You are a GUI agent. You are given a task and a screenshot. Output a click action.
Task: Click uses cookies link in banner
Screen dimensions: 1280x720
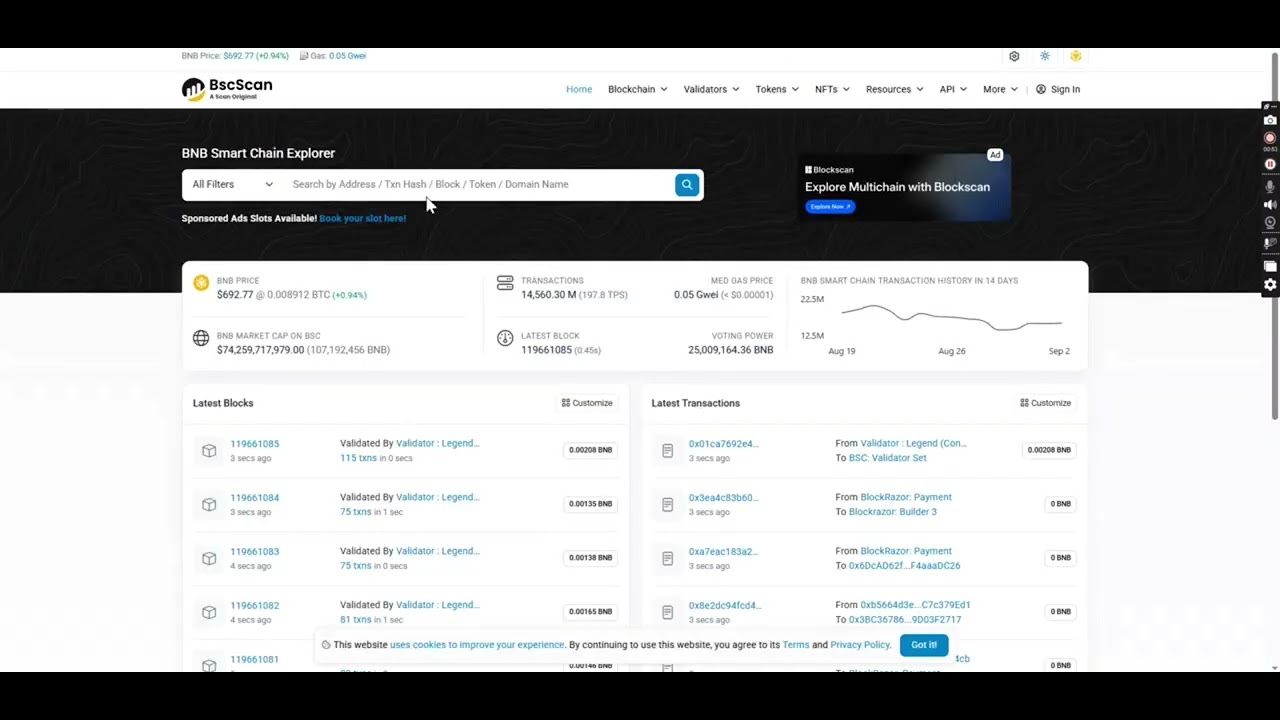477,645
